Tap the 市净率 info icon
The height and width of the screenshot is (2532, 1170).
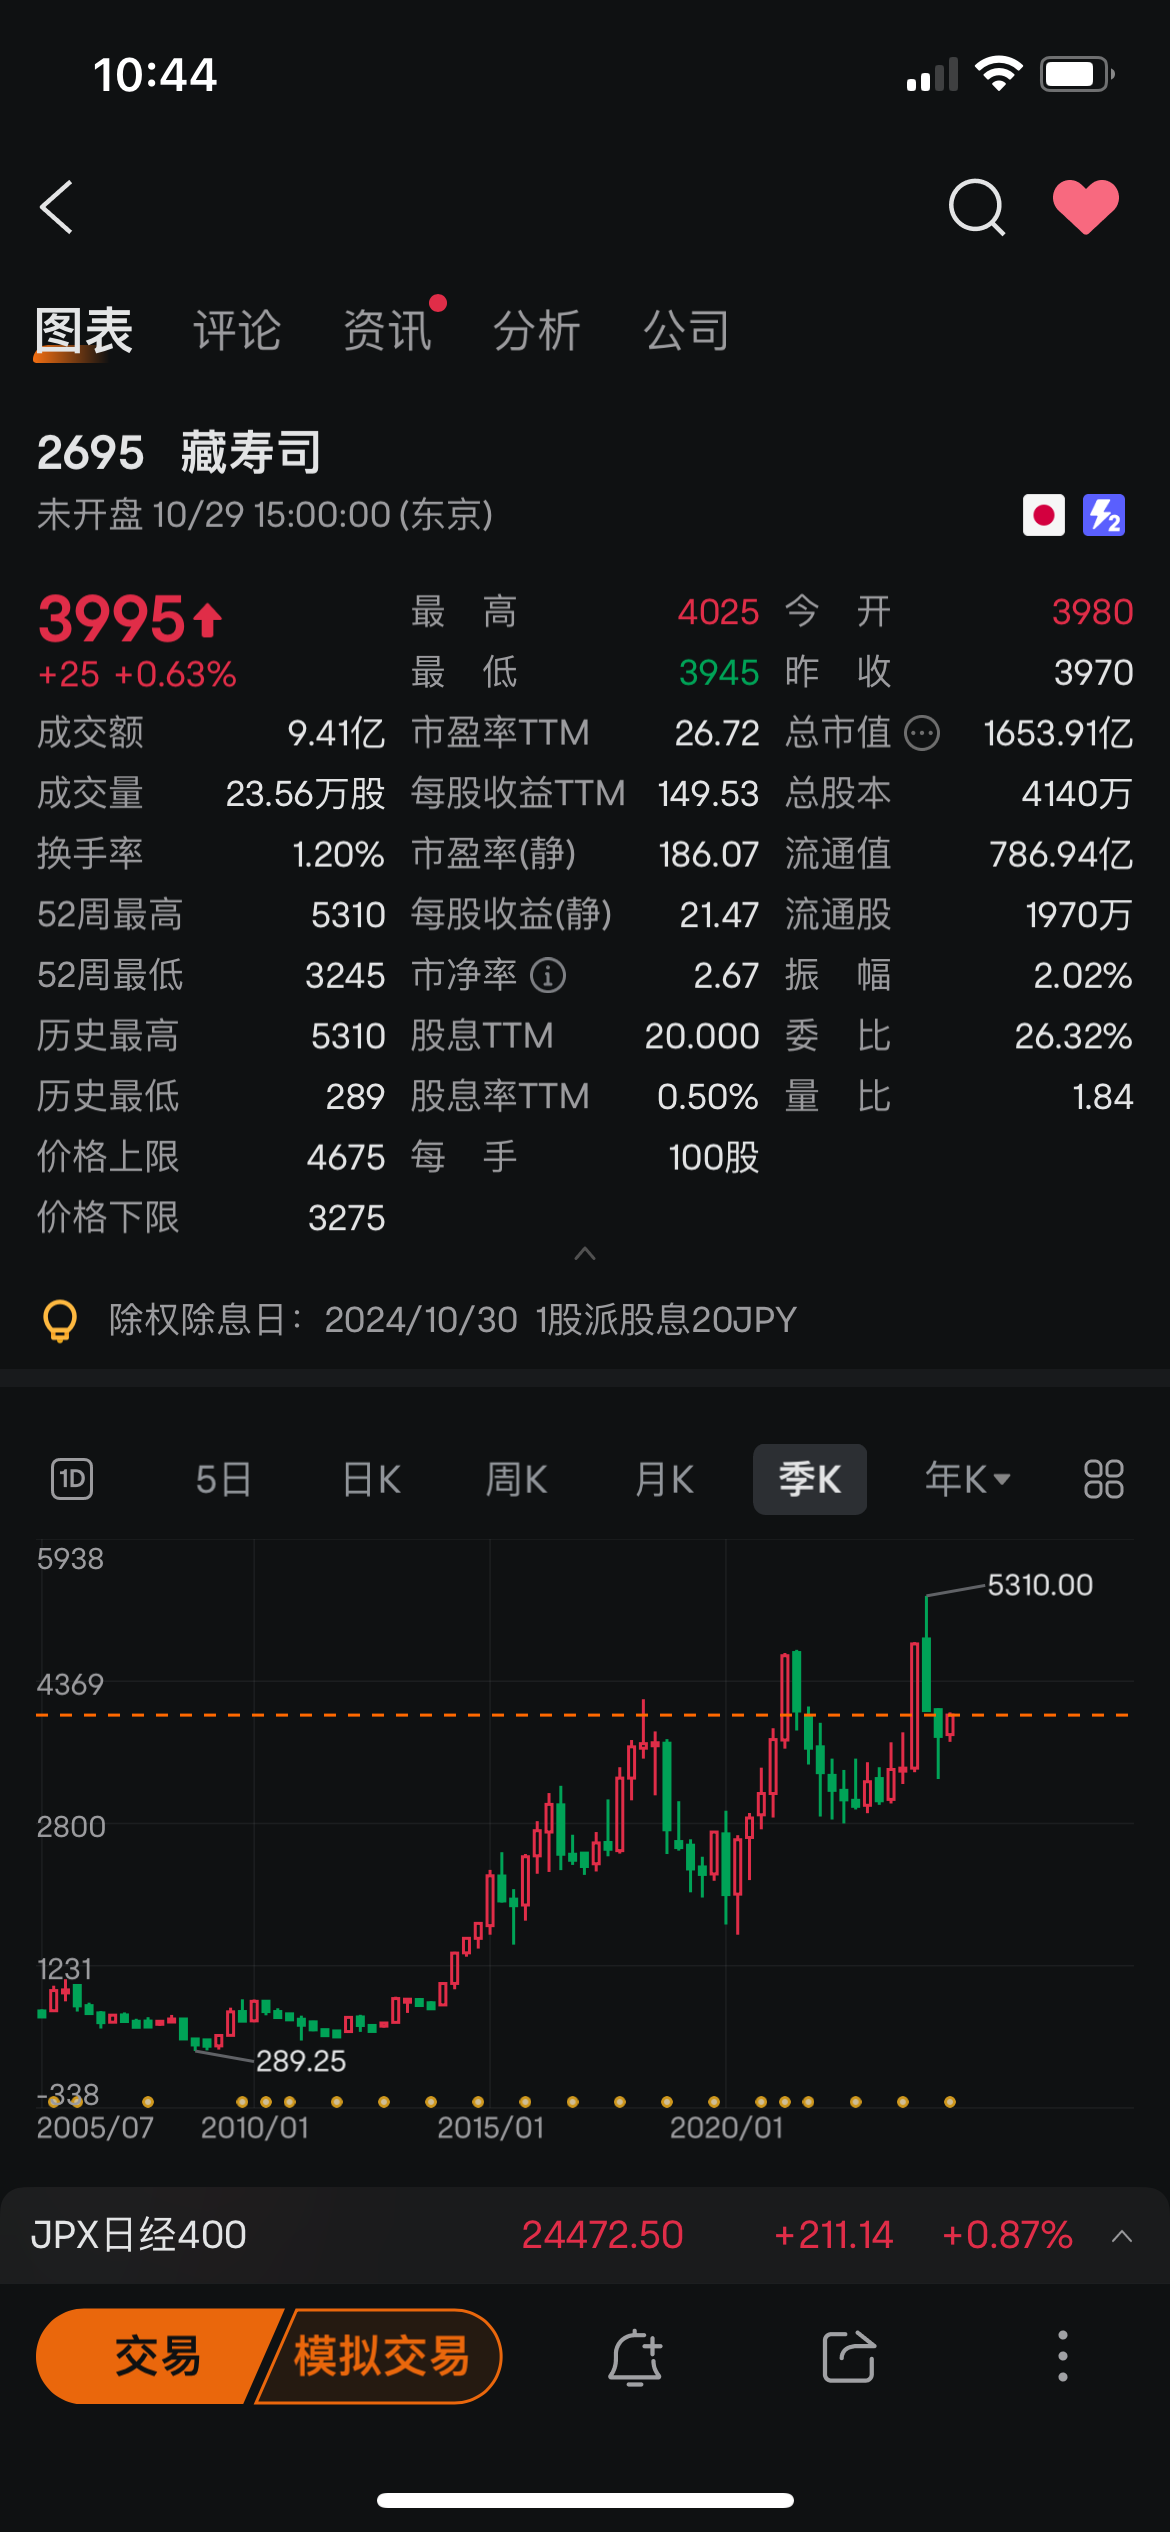[x=548, y=975]
